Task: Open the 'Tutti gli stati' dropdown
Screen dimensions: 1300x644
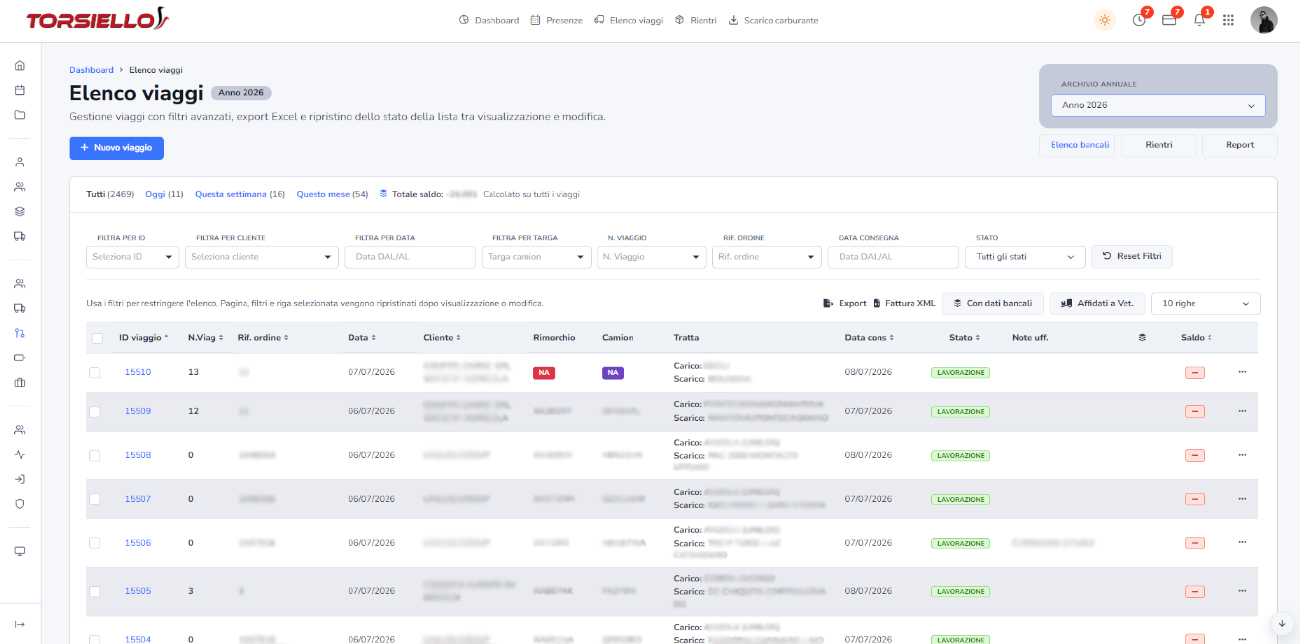Action: pyautogui.click(x=1025, y=257)
